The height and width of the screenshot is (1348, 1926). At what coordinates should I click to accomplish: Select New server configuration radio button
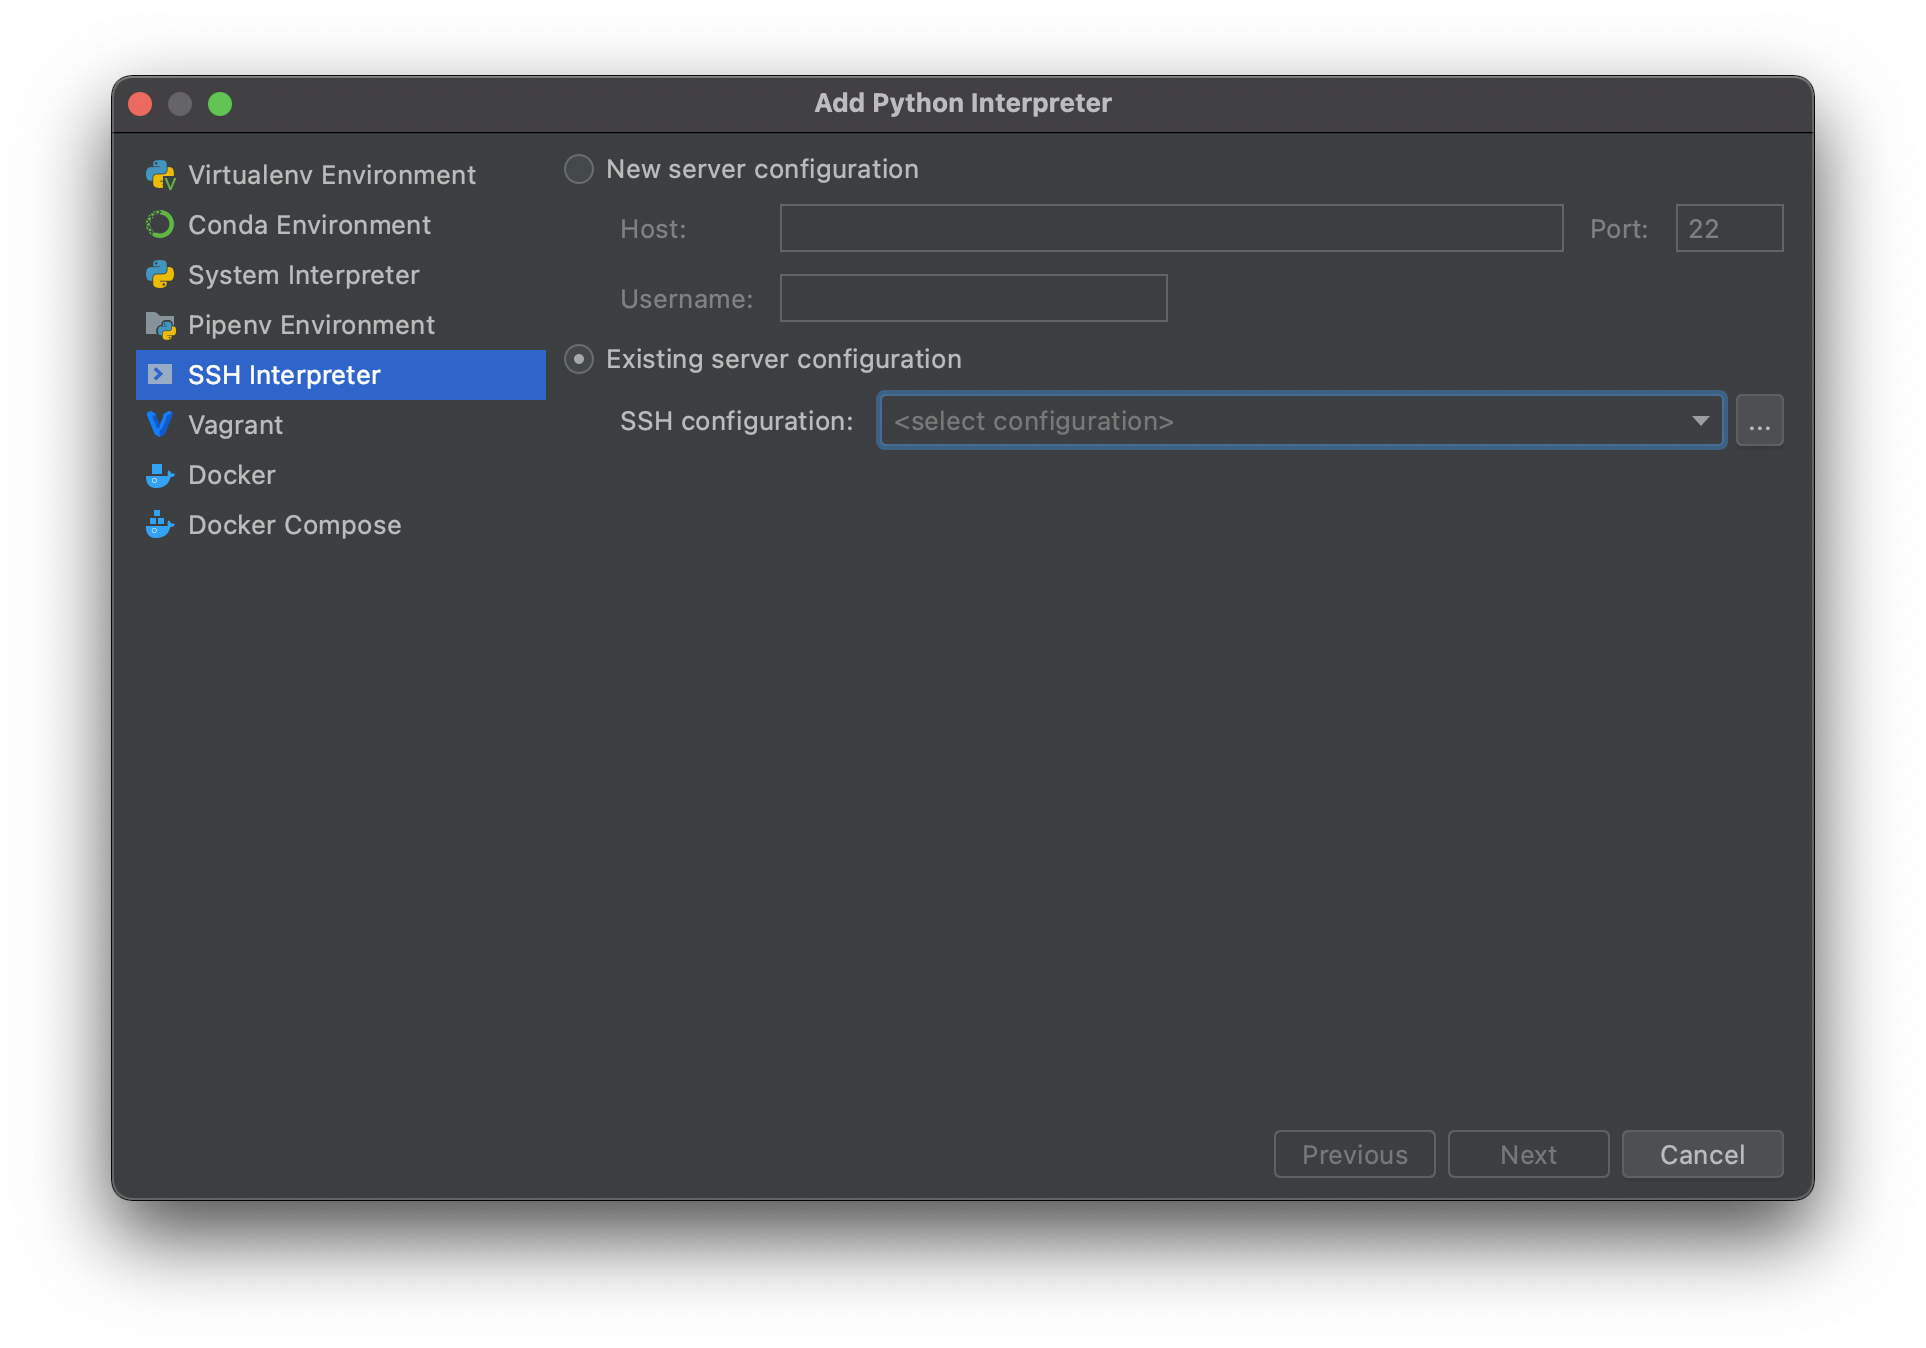point(581,168)
